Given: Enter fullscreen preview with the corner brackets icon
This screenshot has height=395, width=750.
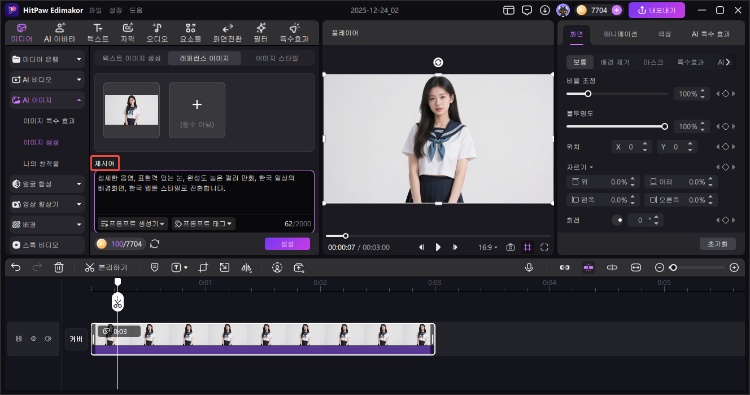Looking at the screenshot, I should tap(544, 247).
